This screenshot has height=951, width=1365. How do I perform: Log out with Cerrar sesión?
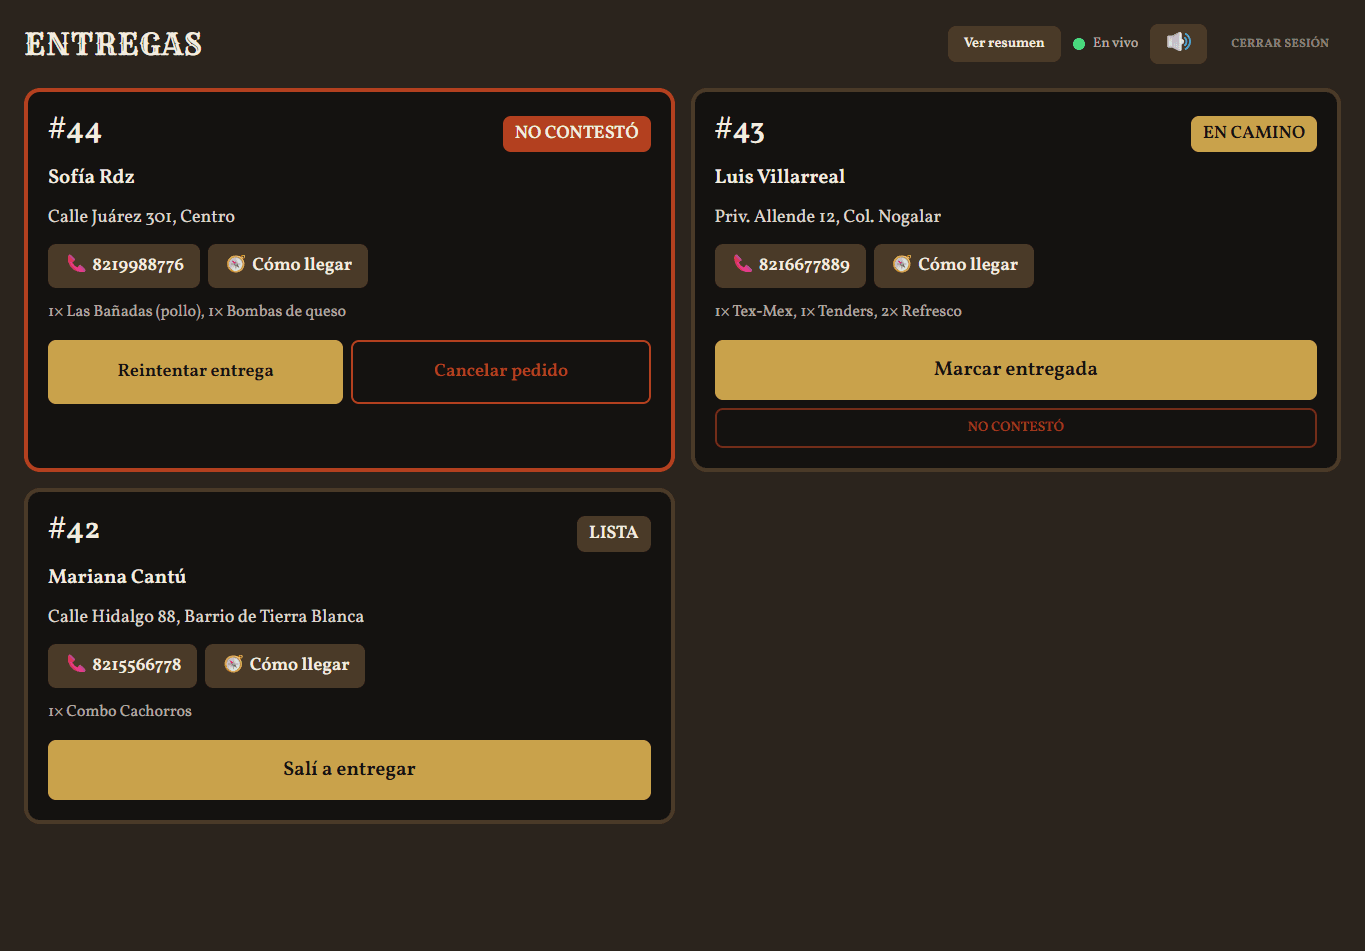(x=1280, y=43)
